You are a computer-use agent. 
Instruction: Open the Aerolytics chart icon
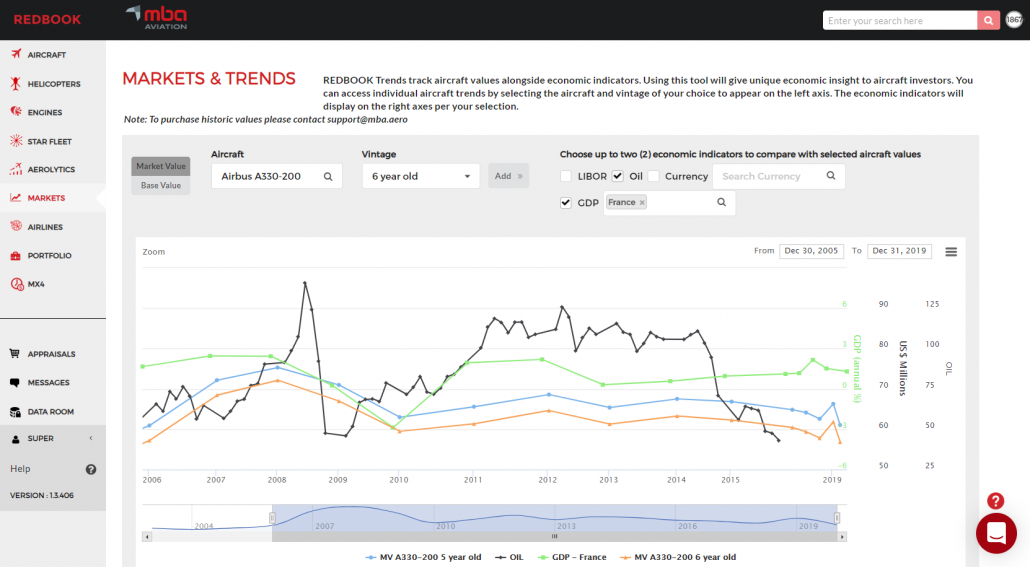click(16, 169)
